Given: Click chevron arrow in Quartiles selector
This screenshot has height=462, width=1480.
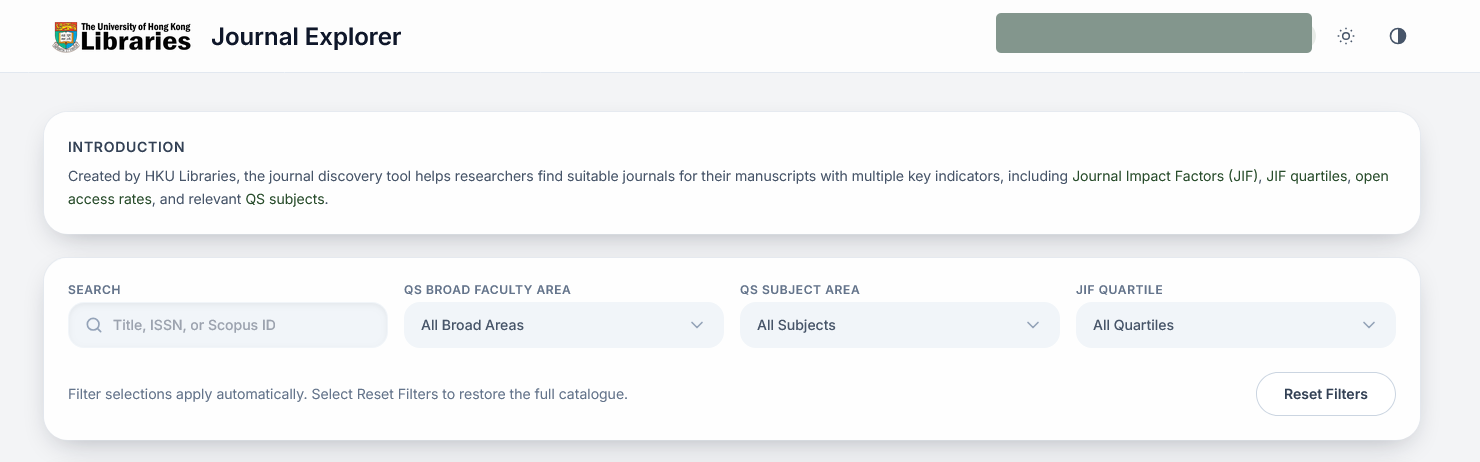Looking at the screenshot, I should [x=1369, y=325].
